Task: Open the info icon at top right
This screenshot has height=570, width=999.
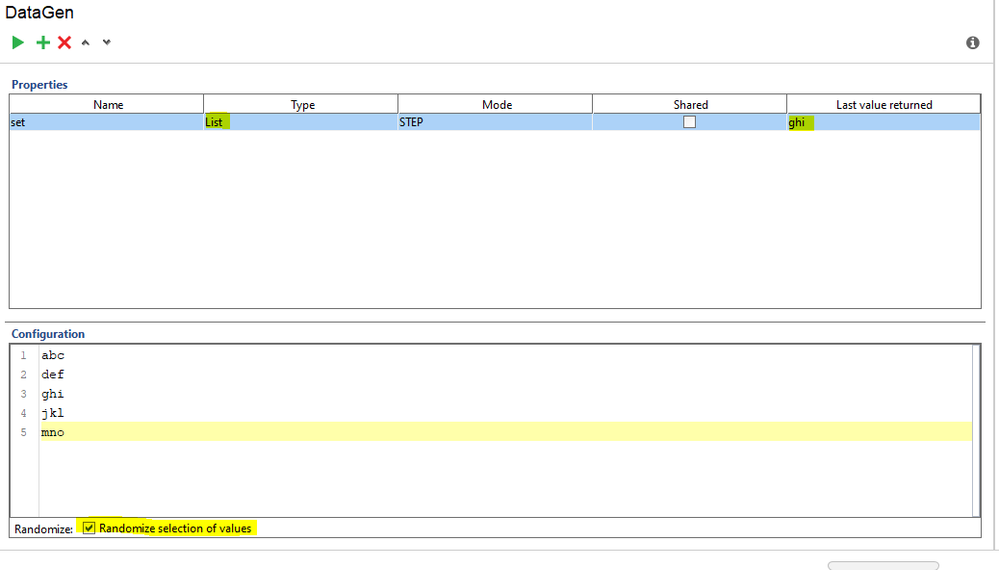Action: pos(972,43)
